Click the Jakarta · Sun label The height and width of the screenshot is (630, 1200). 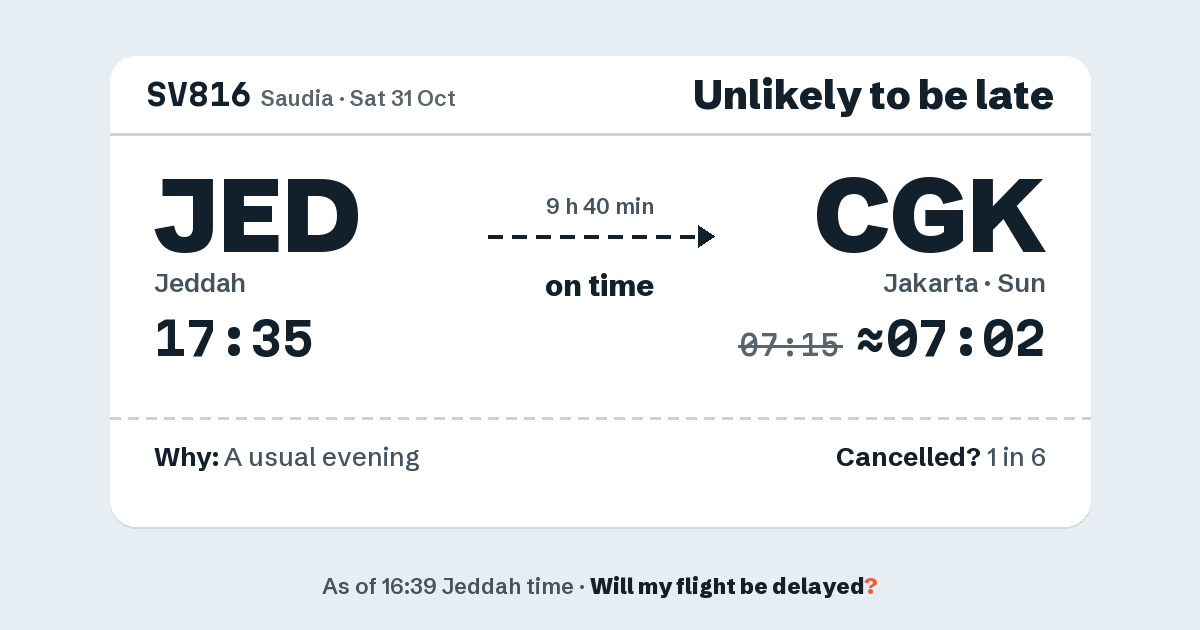964,284
